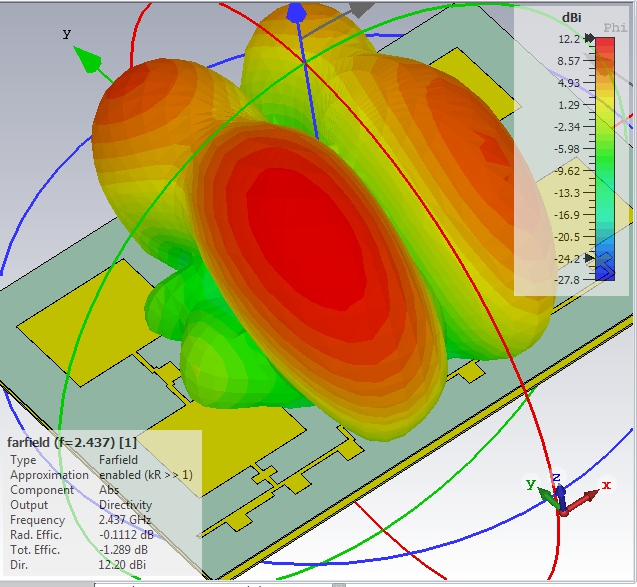Select the dBi unit label above scale
The height and width of the screenshot is (587, 637).
(x=572, y=18)
